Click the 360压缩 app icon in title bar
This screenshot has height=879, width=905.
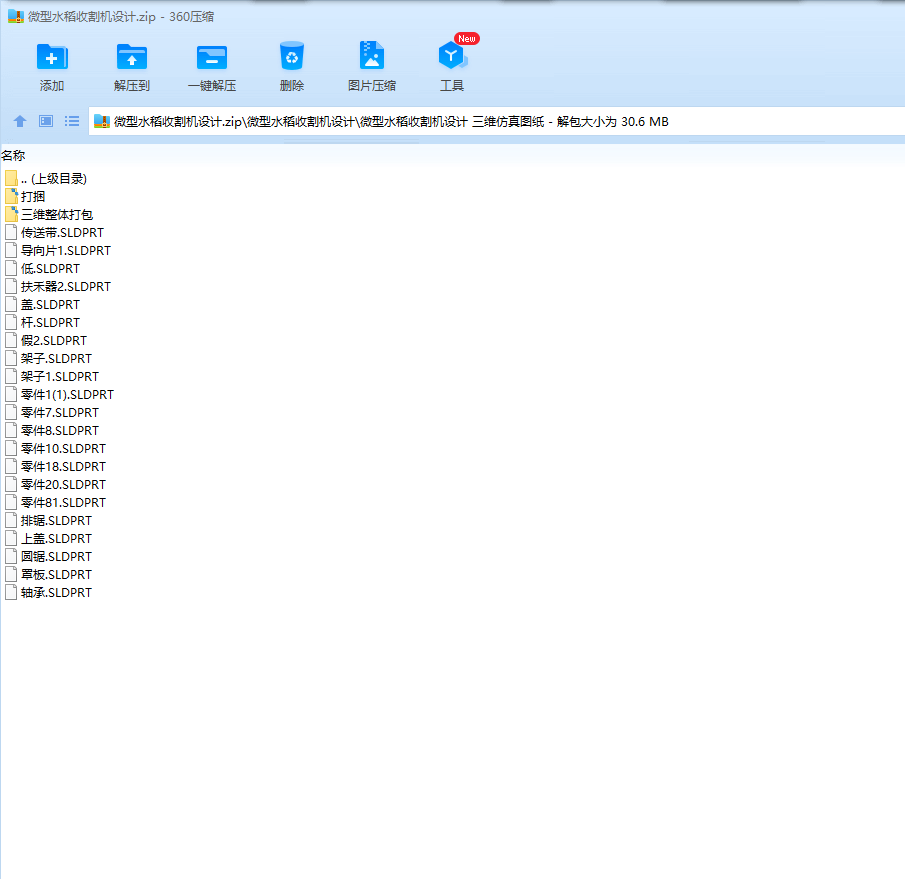pyautogui.click(x=16, y=17)
